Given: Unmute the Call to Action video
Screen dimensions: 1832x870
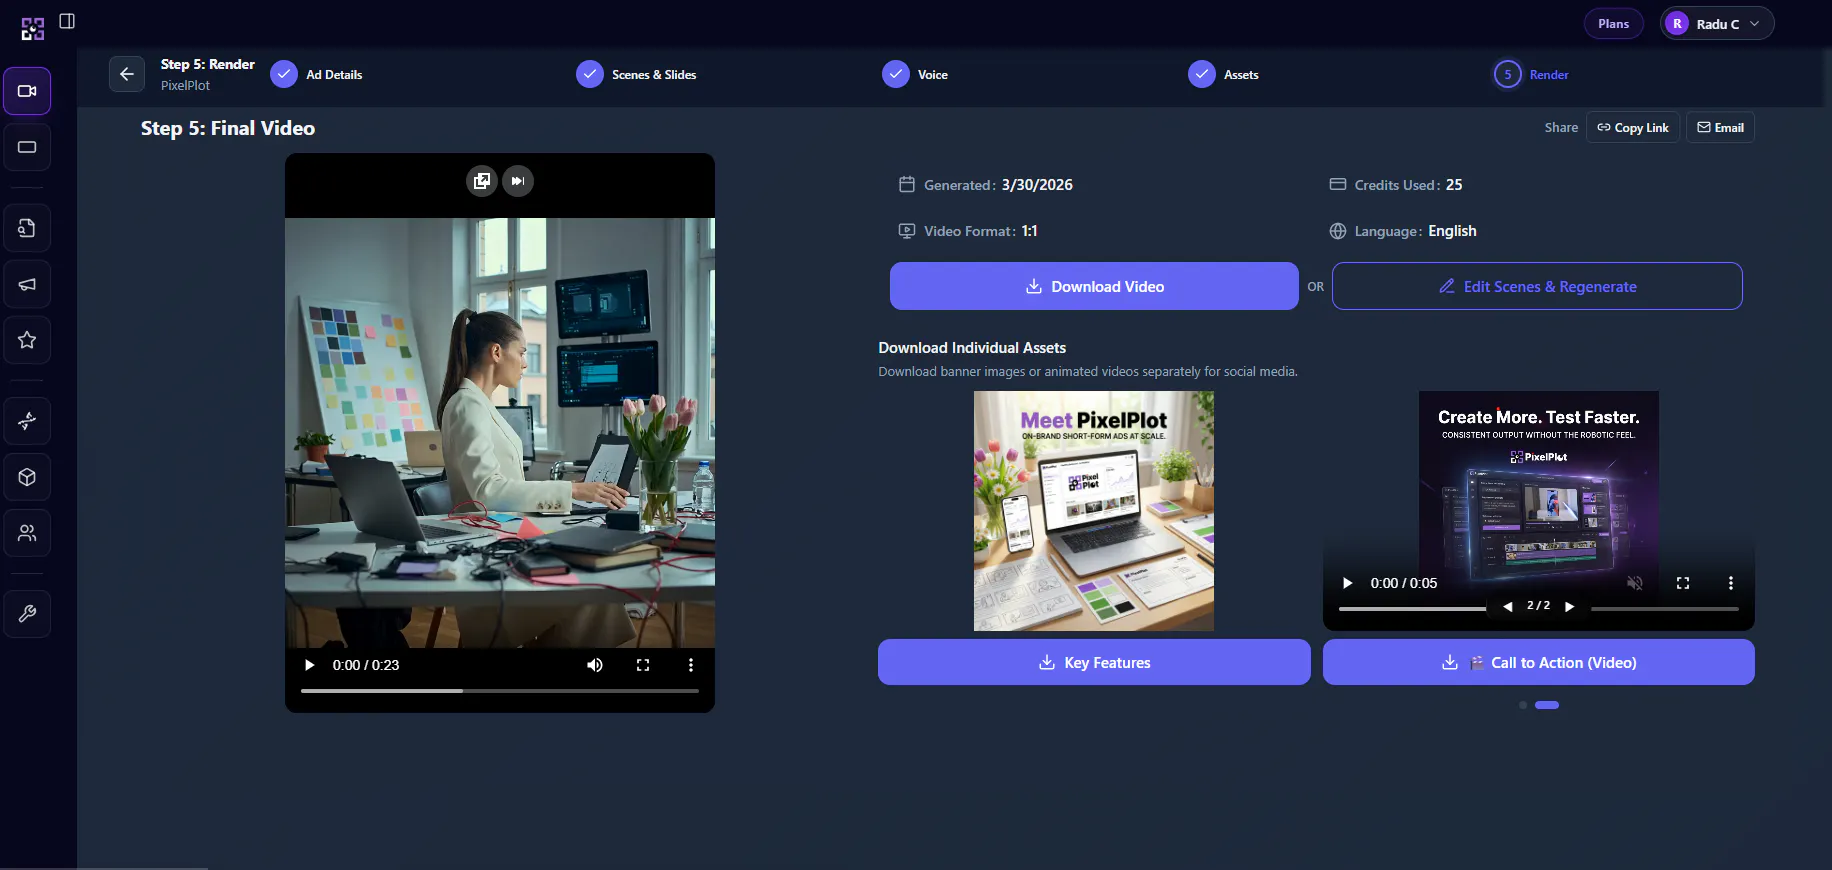Looking at the screenshot, I should 1635,583.
